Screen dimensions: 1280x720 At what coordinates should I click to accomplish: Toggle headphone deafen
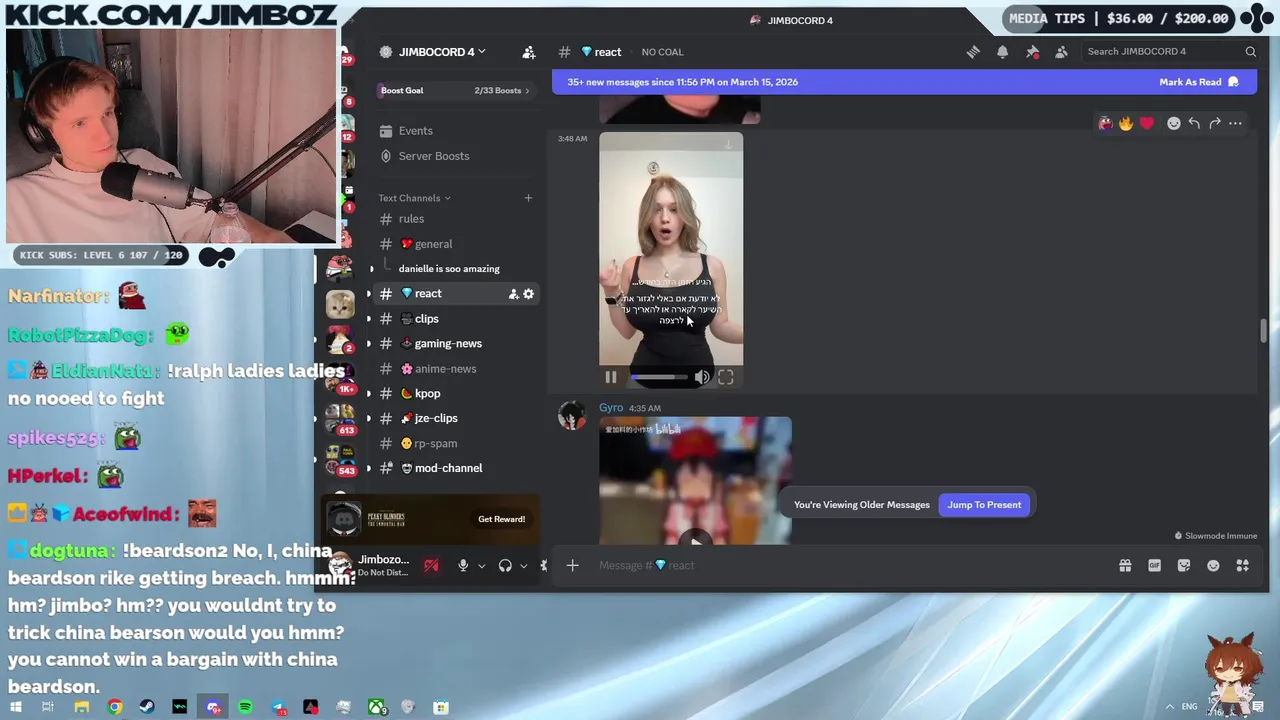tap(505, 566)
